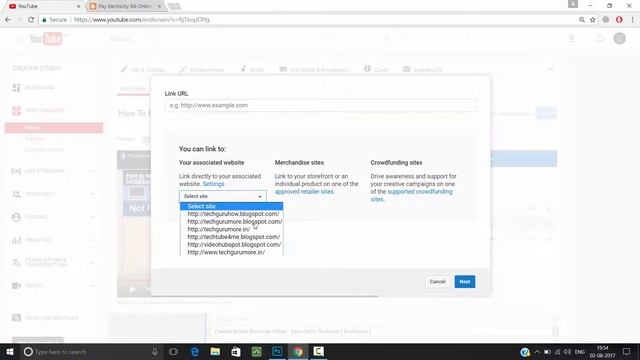Reload the page with refresh icon
The height and width of the screenshot is (360, 640).
31,20
